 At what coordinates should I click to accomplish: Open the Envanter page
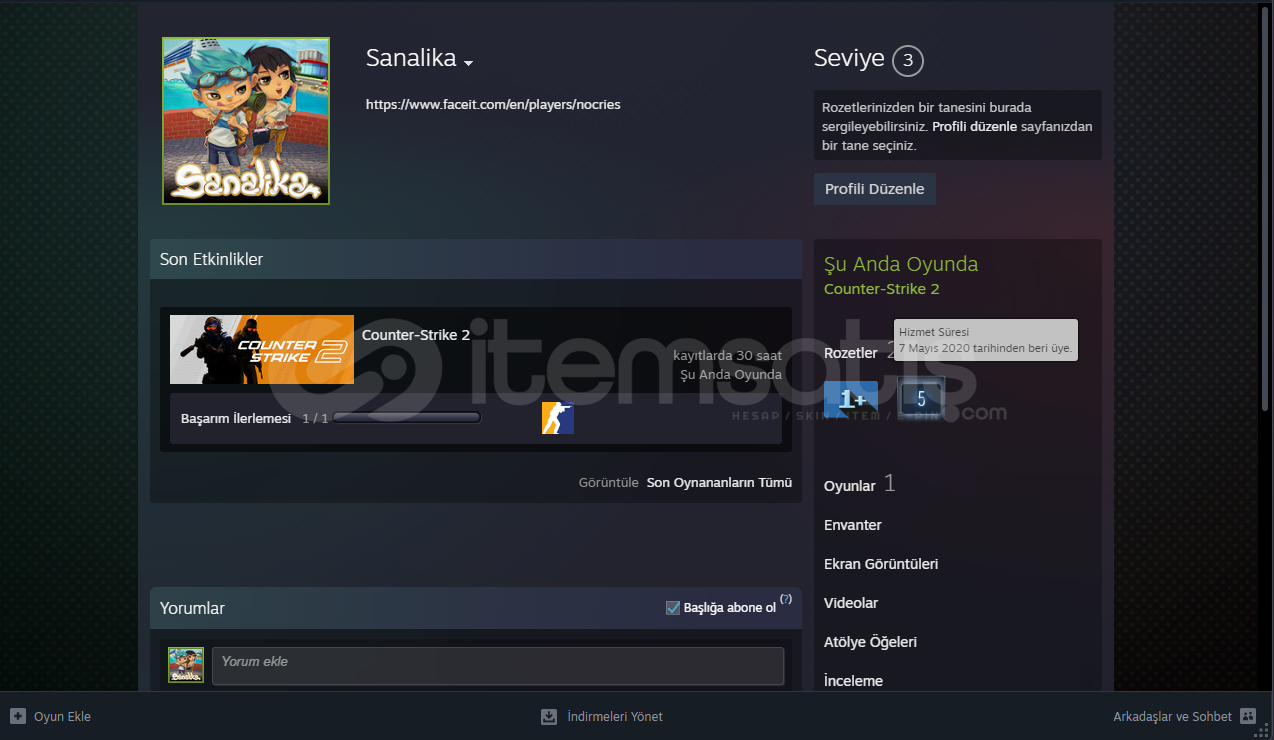[853, 525]
